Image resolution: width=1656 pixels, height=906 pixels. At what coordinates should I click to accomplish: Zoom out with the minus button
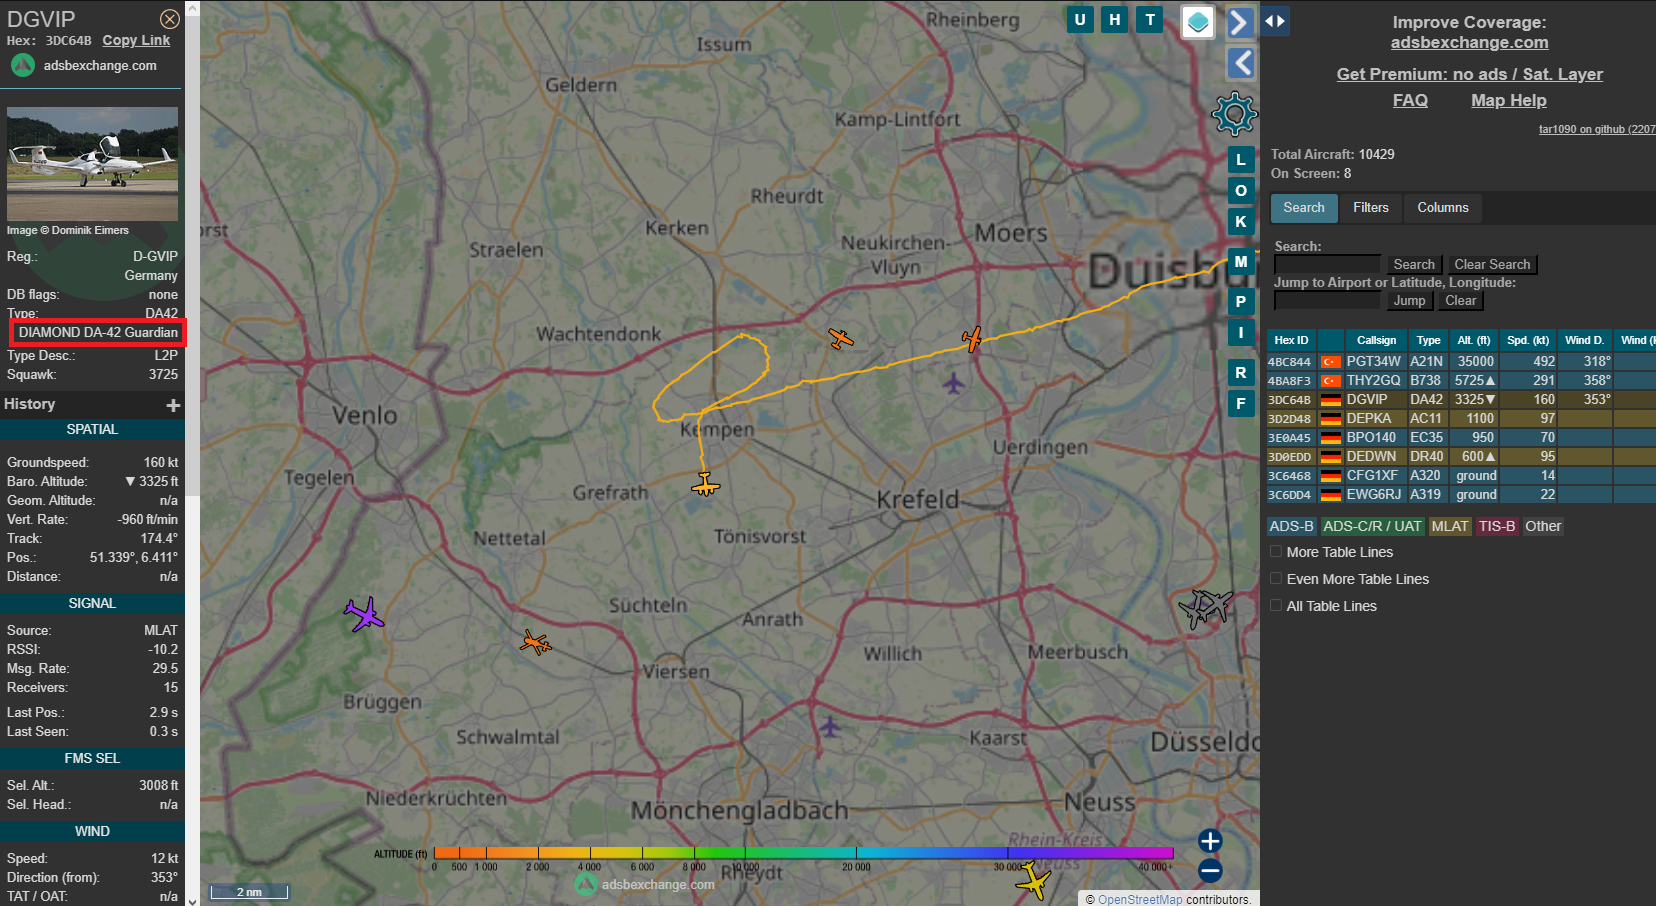(1210, 870)
